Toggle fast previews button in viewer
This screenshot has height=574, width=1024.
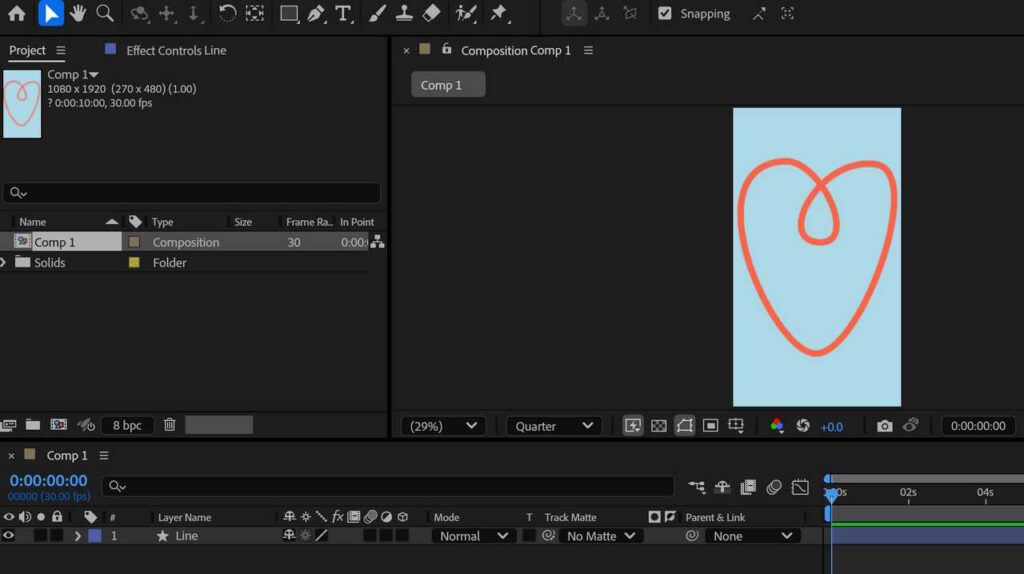(633, 426)
